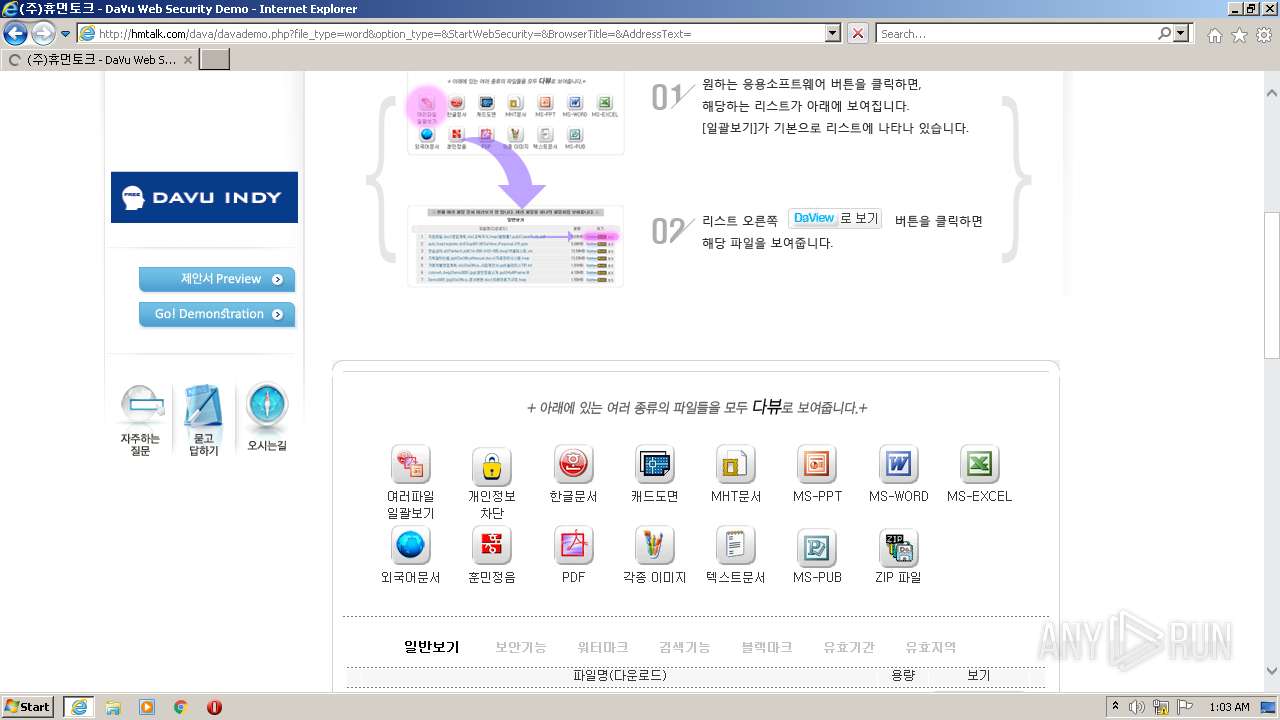Open Internet Explorer taskbar icon
Viewport: 1280px width, 720px height.
(78, 707)
